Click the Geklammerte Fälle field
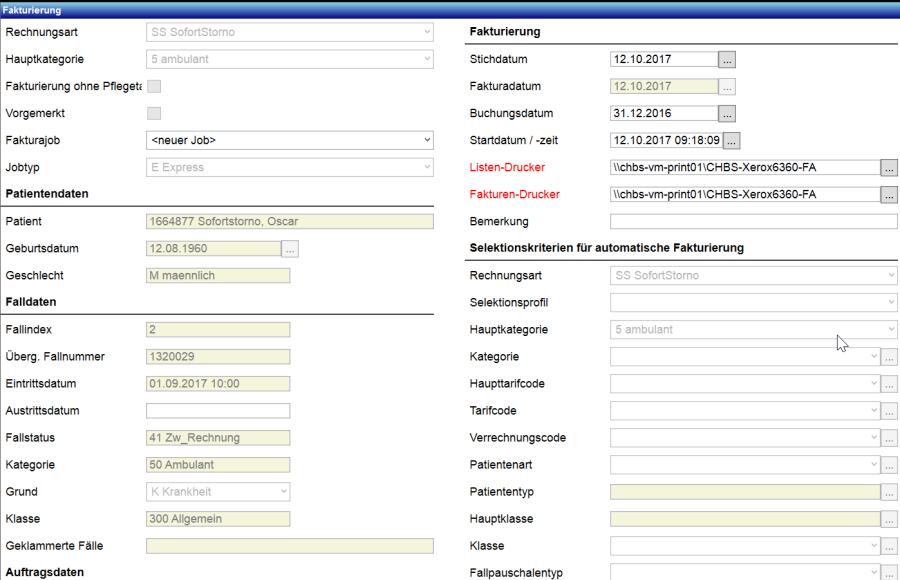 [290, 546]
